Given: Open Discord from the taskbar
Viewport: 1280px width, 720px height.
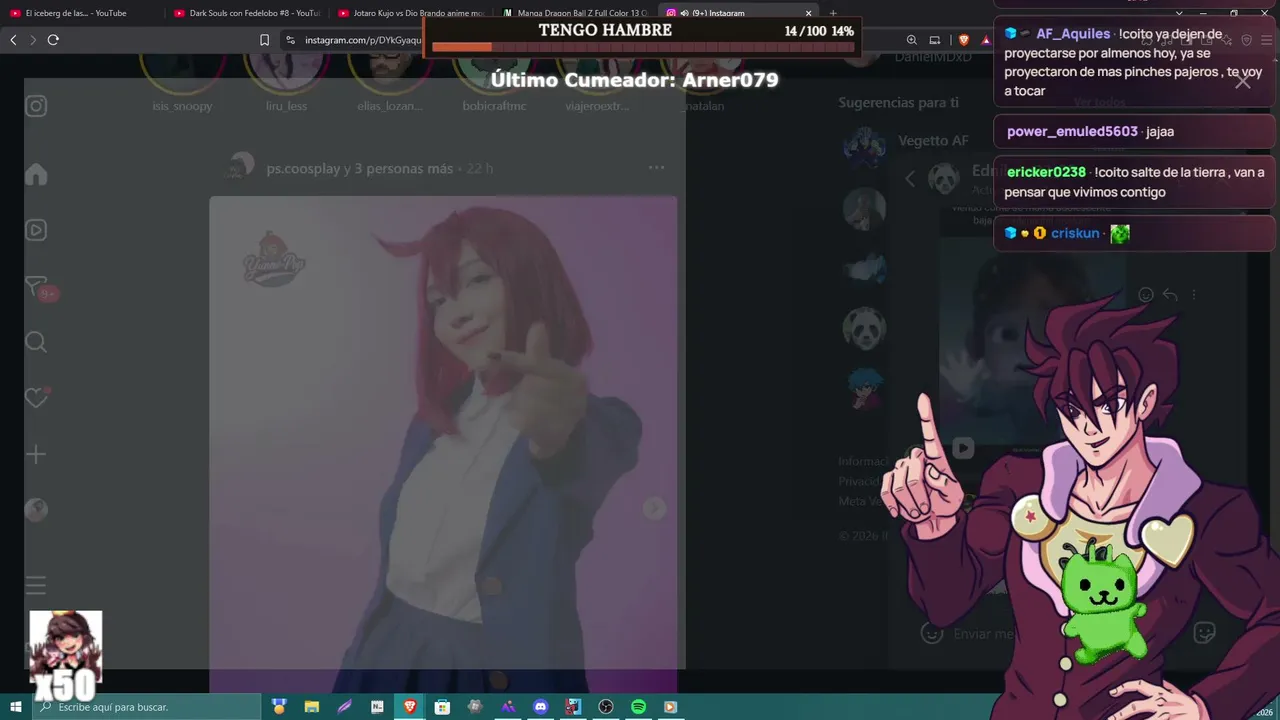Looking at the screenshot, I should (541, 707).
